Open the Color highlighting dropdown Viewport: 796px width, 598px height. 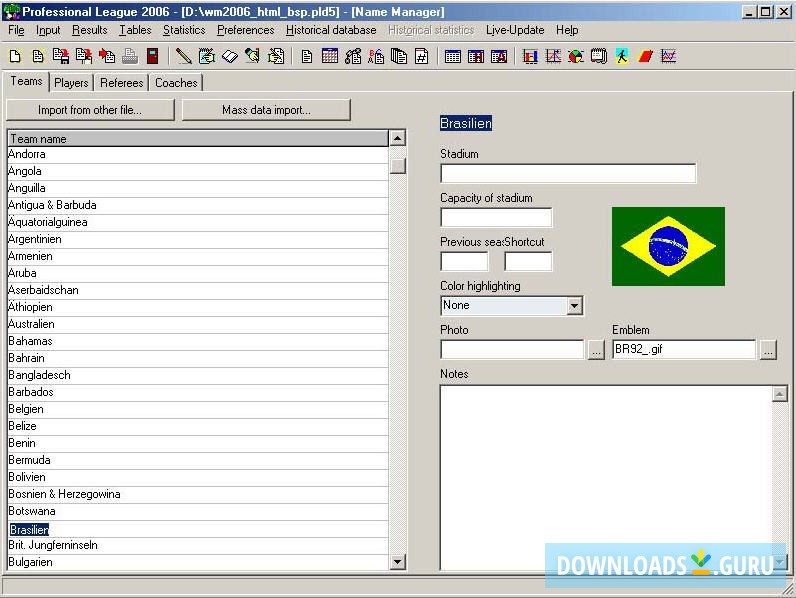(x=574, y=306)
